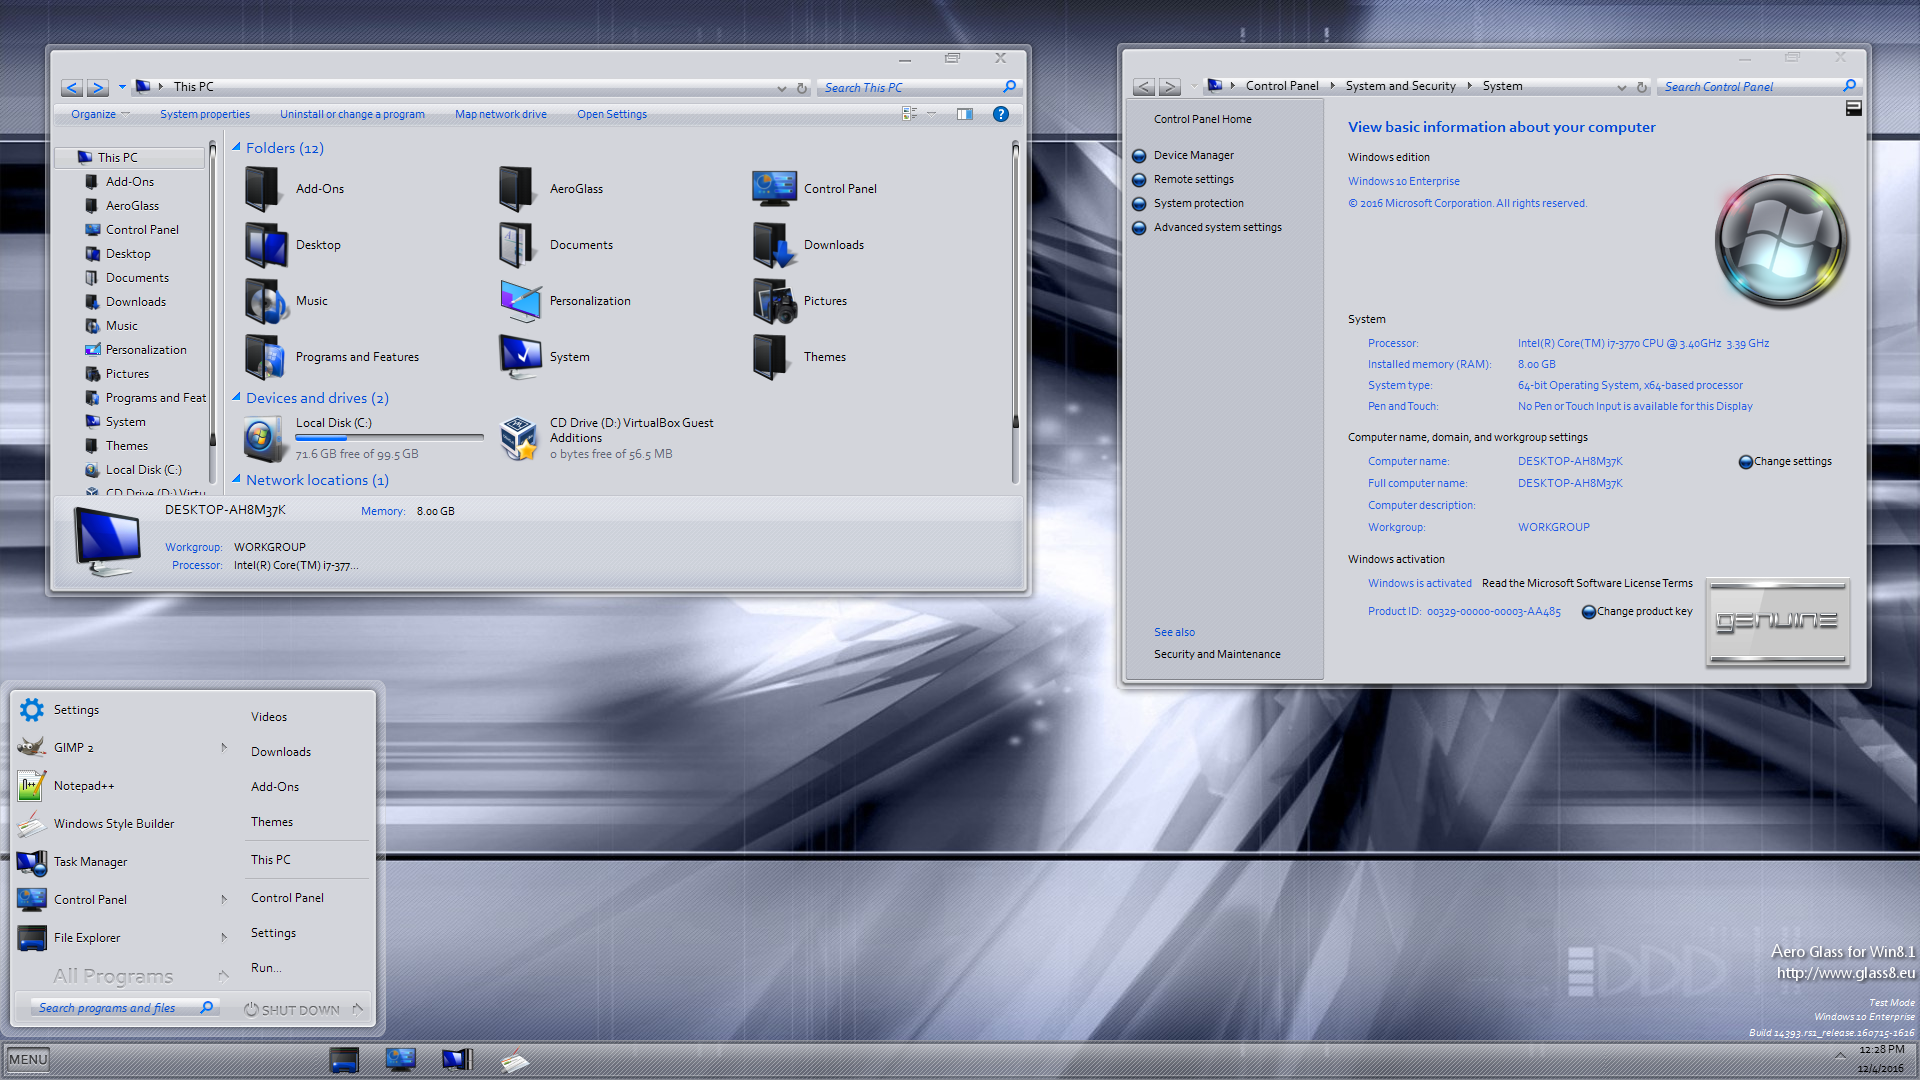Open the Control Panel address bar dropdown

(x=1622, y=88)
